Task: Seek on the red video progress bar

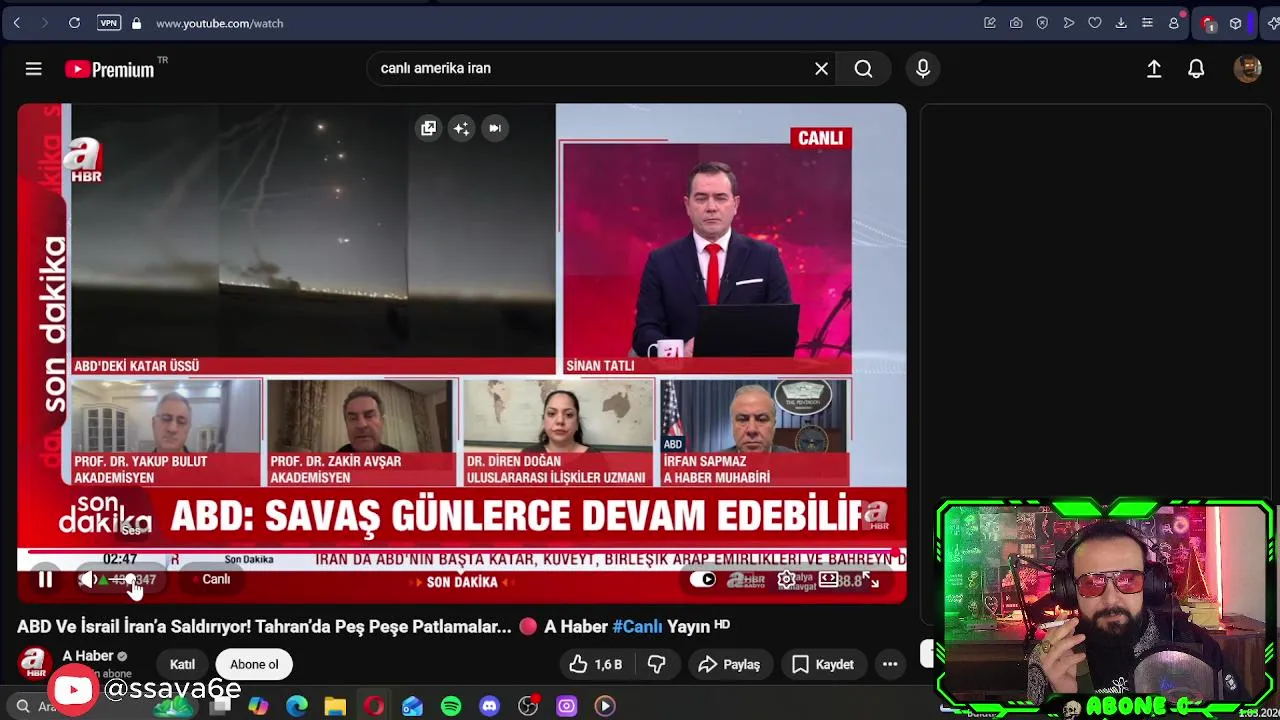Action: pos(462,551)
